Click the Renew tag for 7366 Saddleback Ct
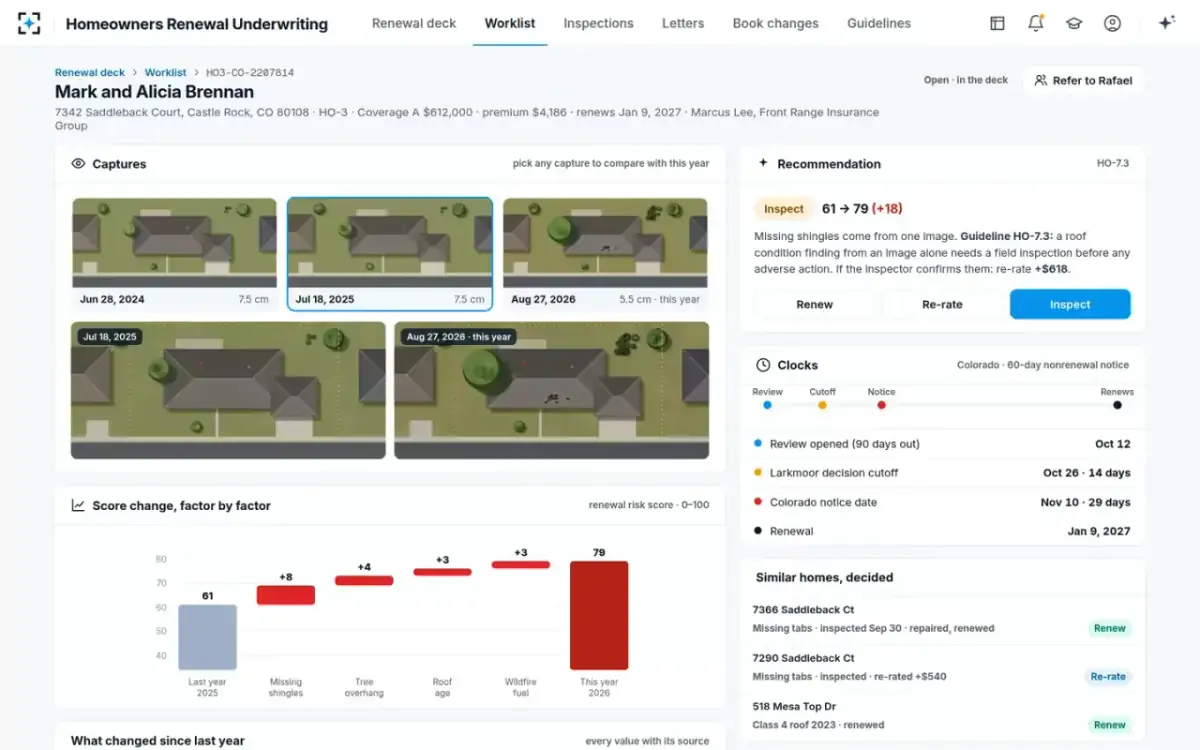 pyautogui.click(x=1110, y=629)
